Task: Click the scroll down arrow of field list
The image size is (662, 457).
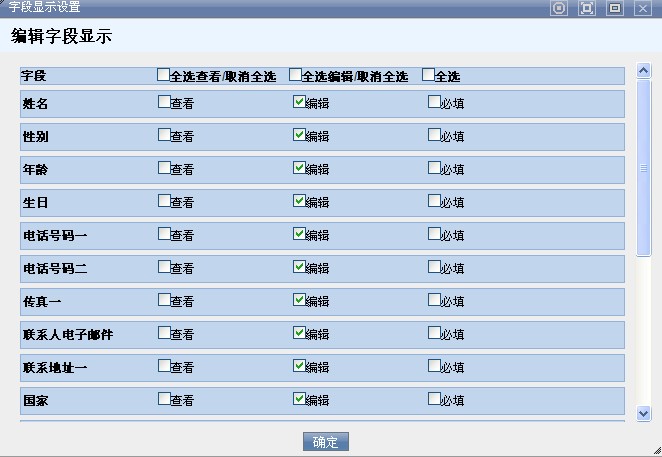Action: [x=644, y=412]
